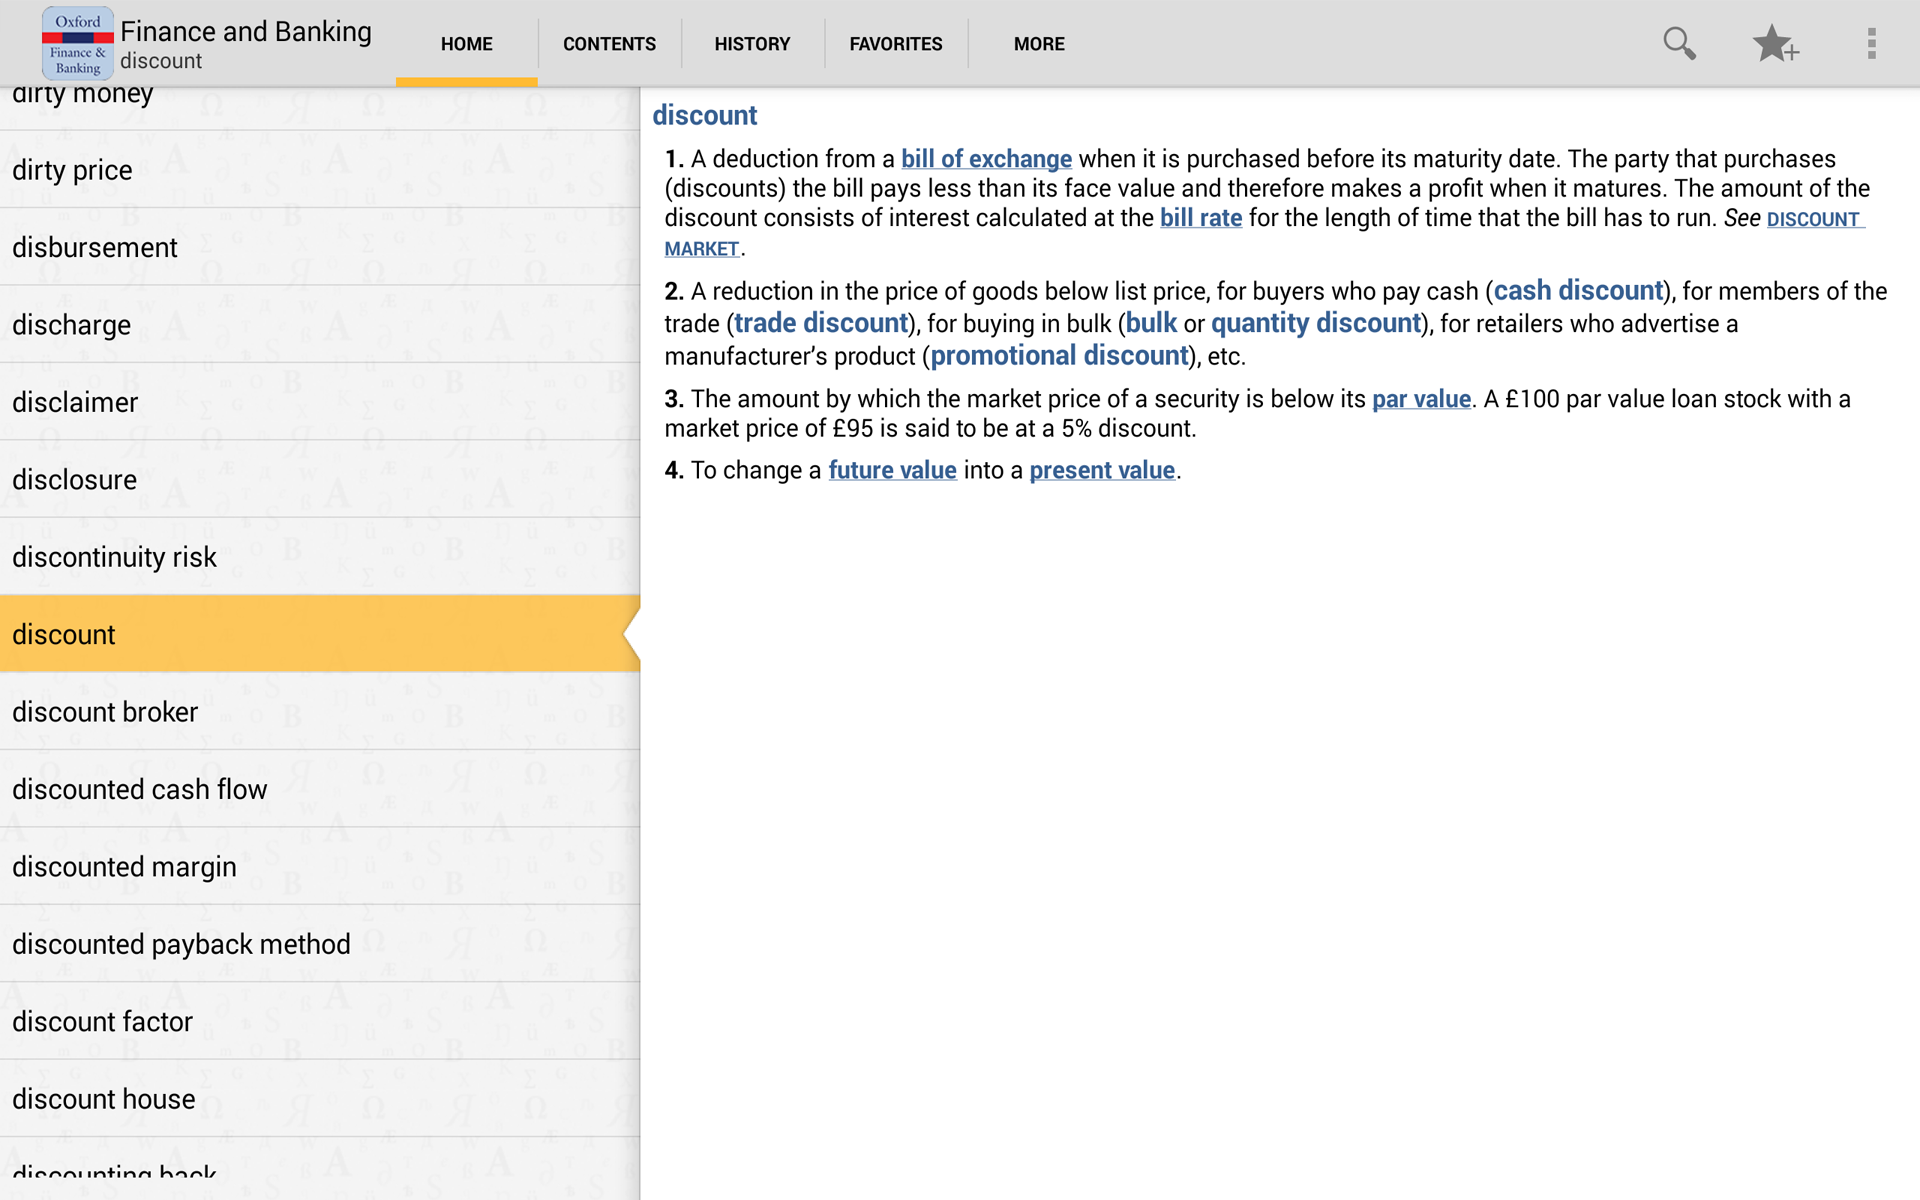Viewport: 1920px width, 1200px height.
Task: Open the future value link
Action: click(x=892, y=469)
